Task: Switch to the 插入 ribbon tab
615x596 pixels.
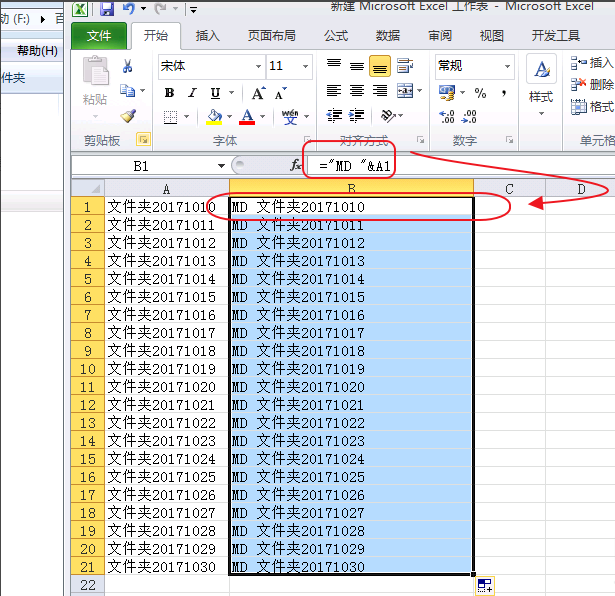Action: pos(207,36)
